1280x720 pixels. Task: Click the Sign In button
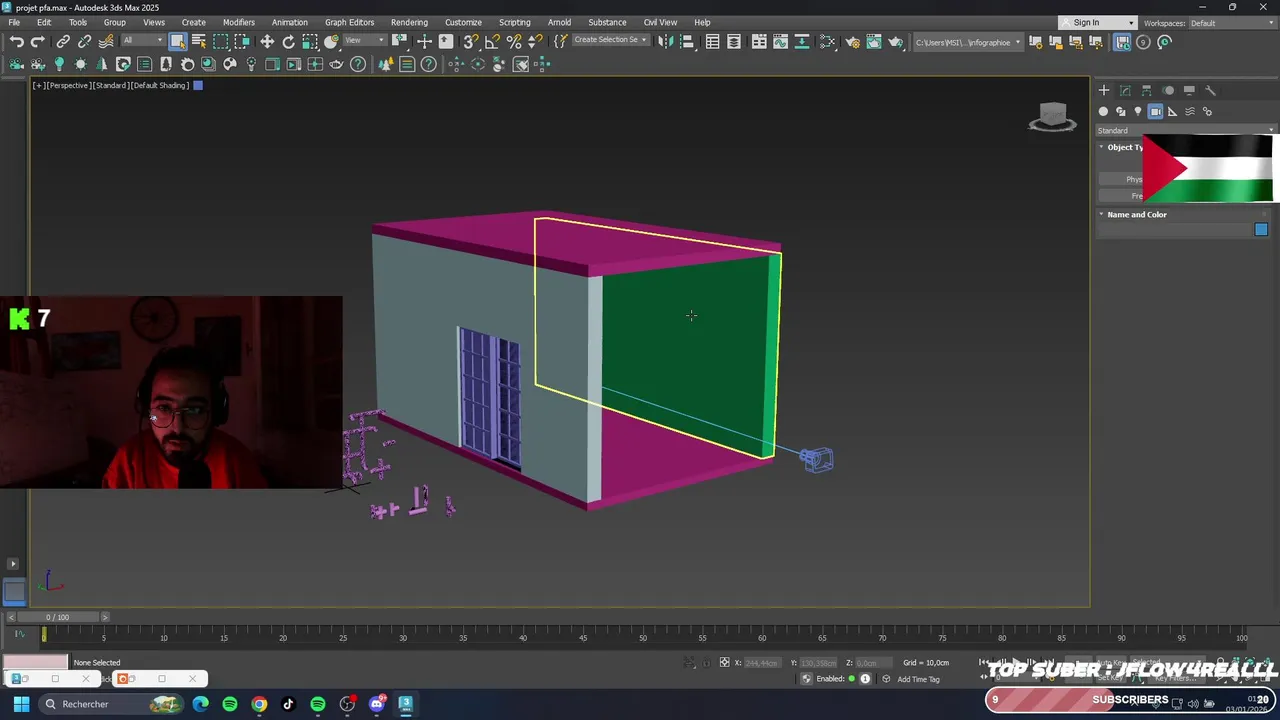coord(1087,22)
